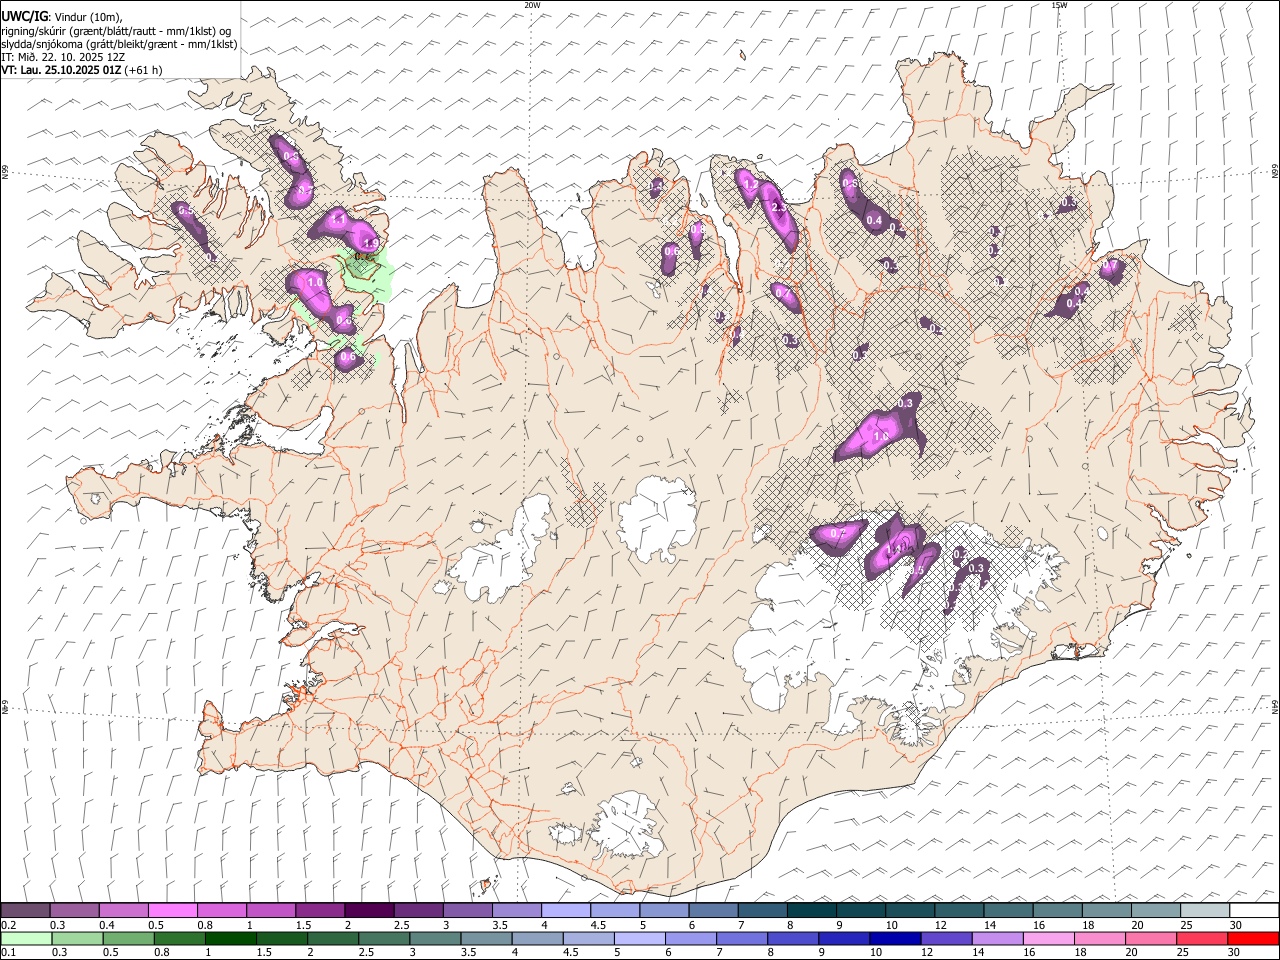The image size is (1280, 960).
Task: Click bottom-row swatch between 25 and 30
Action: (1201, 938)
